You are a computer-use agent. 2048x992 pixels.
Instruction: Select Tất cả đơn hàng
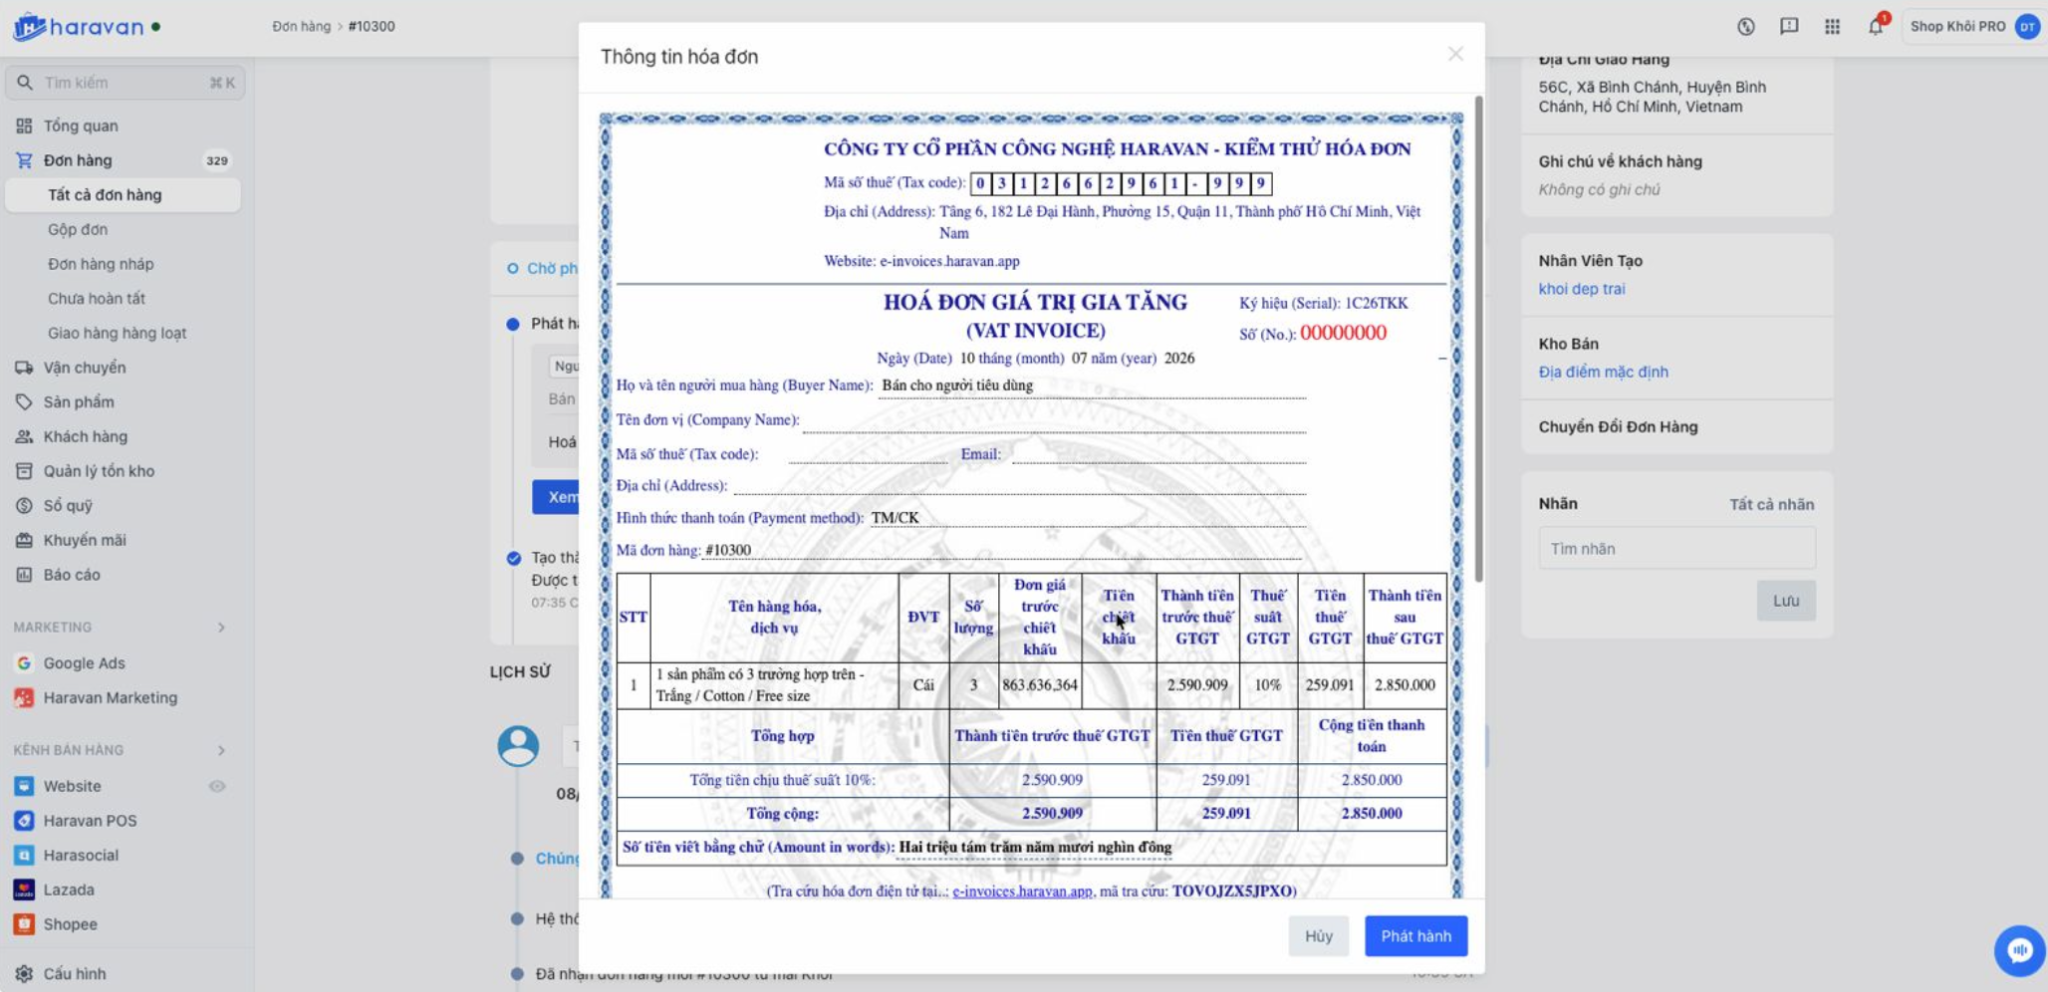click(123, 195)
